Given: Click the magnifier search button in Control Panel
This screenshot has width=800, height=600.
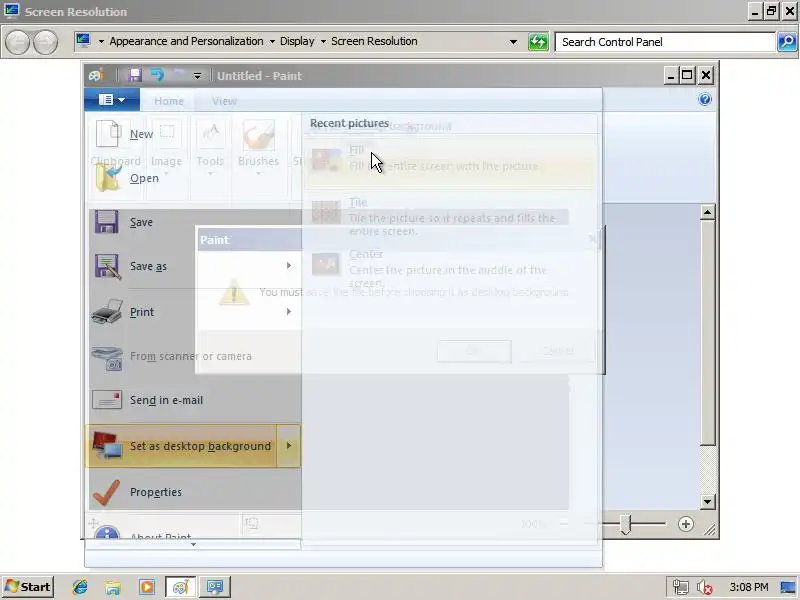Looking at the screenshot, I should click(x=787, y=42).
